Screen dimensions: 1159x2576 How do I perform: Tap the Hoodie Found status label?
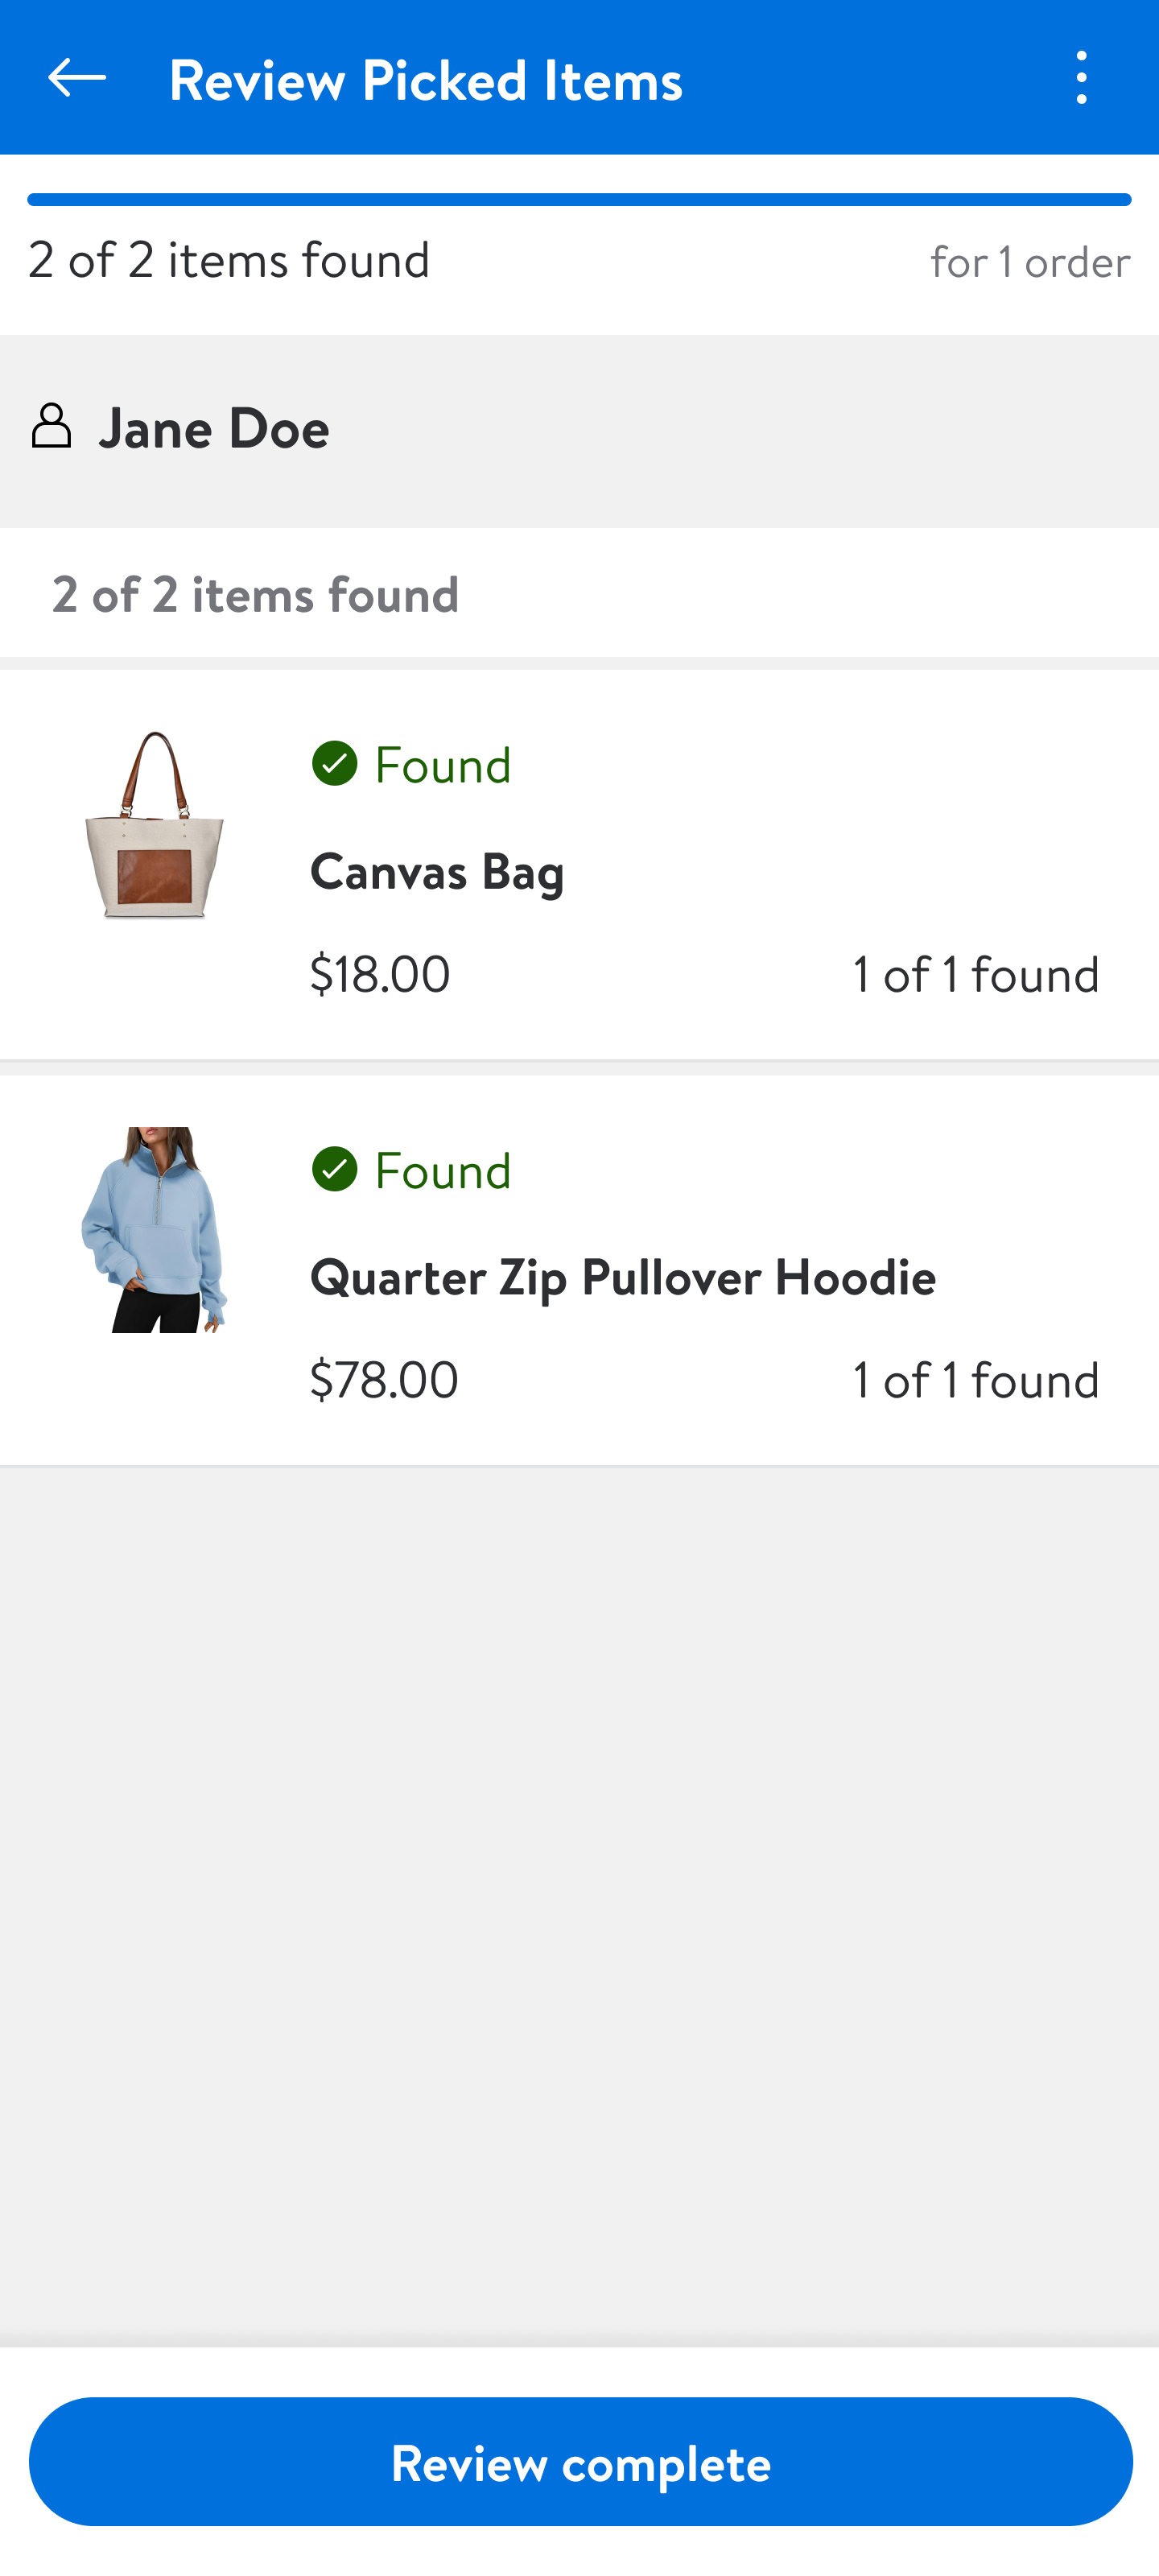click(442, 1170)
